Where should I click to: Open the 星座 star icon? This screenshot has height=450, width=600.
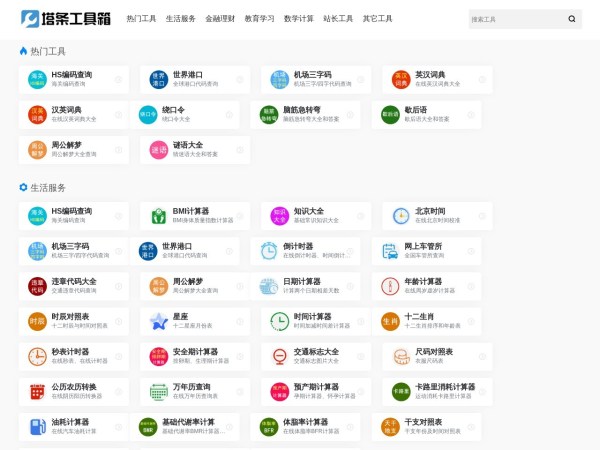[158, 321]
